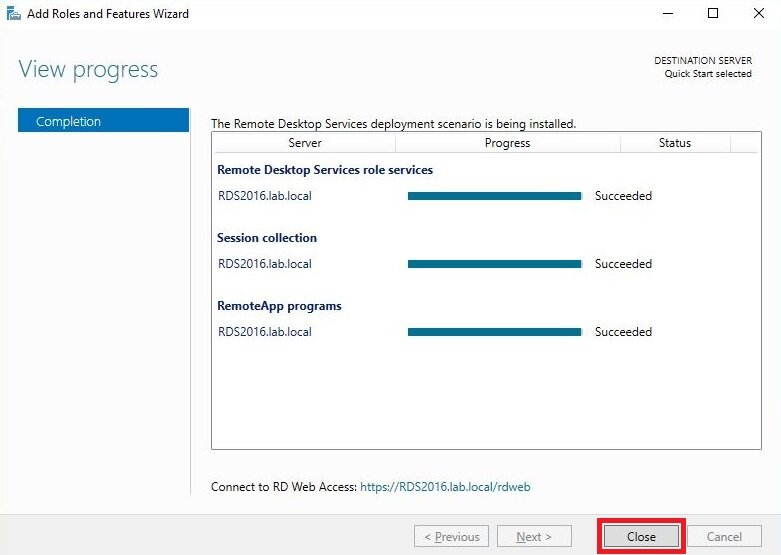Click the Session collection progress bar
Screen dimensions: 781x555
coord(495,264)
